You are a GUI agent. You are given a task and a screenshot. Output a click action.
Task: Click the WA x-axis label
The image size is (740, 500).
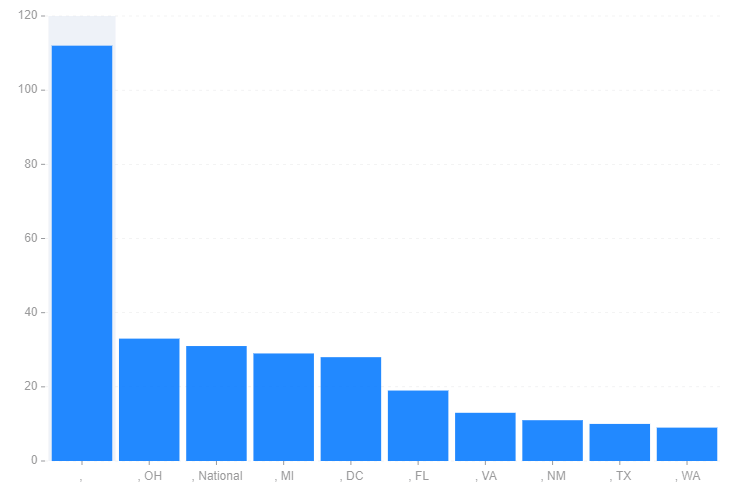[x=688, y=476]
